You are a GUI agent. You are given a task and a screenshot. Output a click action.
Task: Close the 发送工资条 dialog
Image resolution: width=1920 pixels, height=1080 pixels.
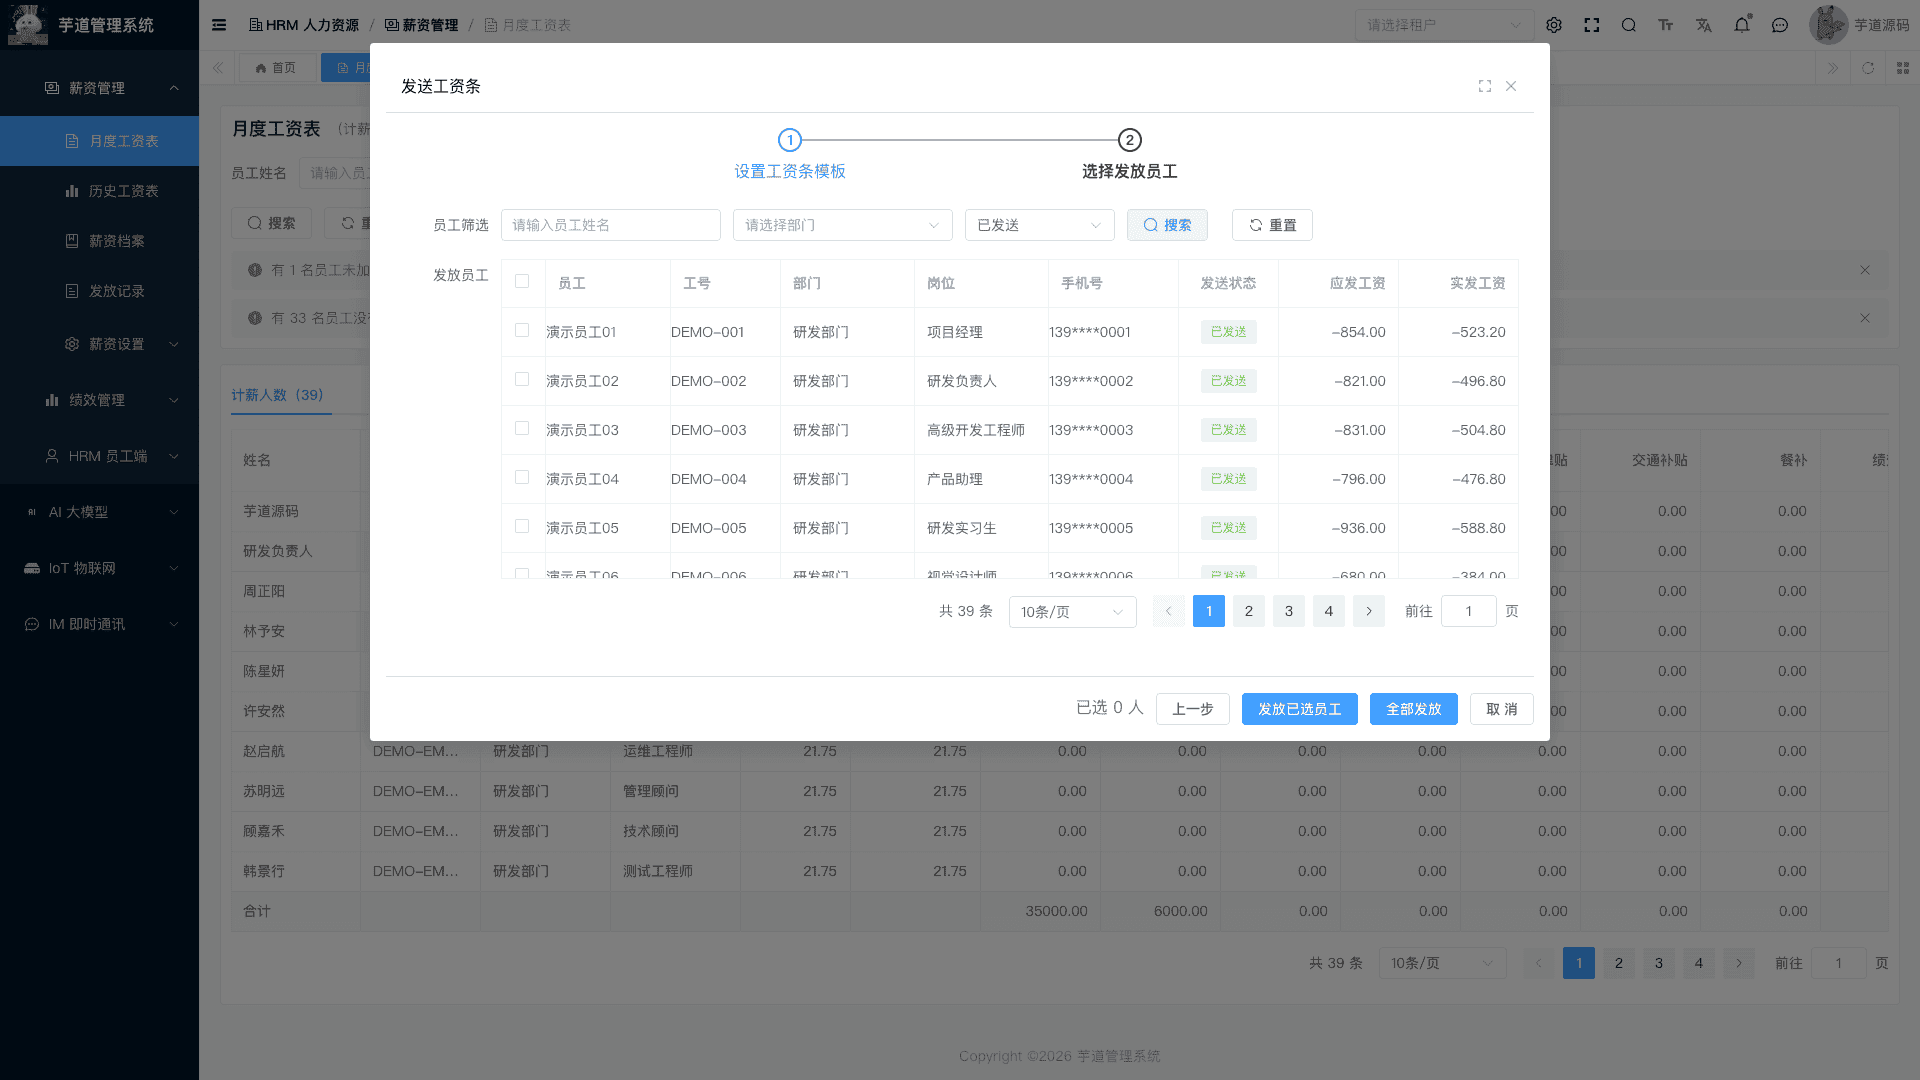[1511, 86]
